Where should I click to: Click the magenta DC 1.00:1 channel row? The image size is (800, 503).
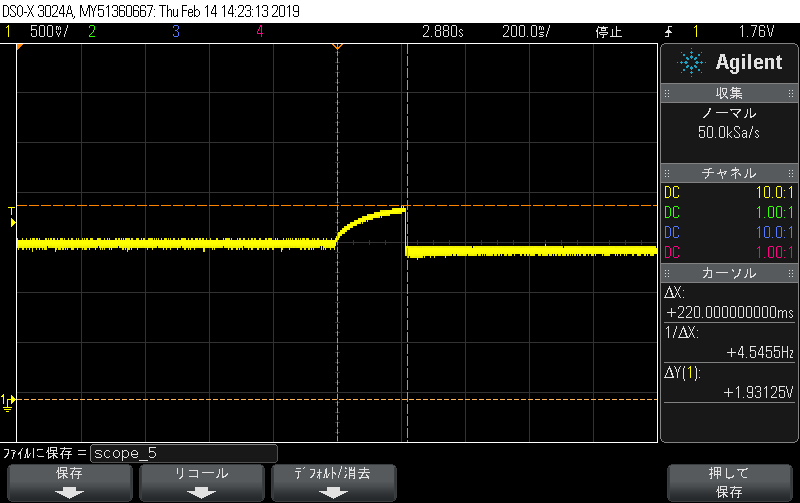(x=729, y=252)
